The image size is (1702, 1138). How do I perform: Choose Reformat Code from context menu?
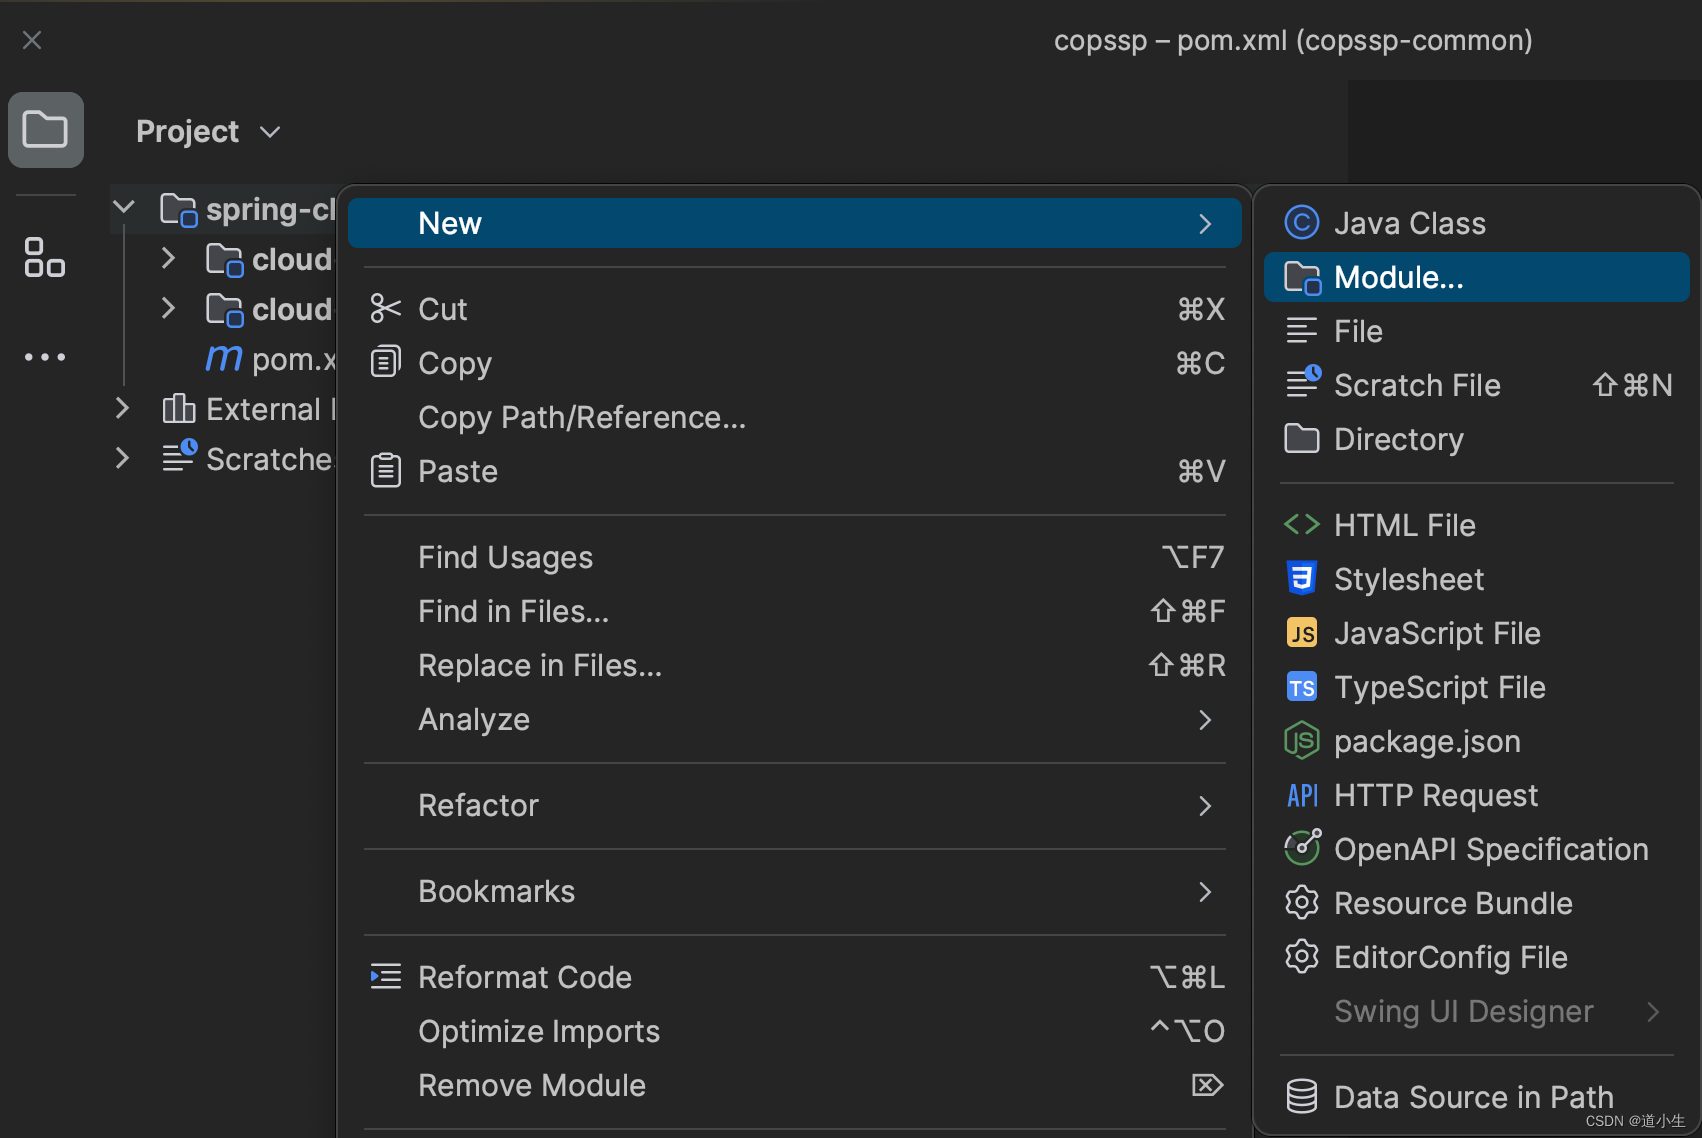point(525,977)
